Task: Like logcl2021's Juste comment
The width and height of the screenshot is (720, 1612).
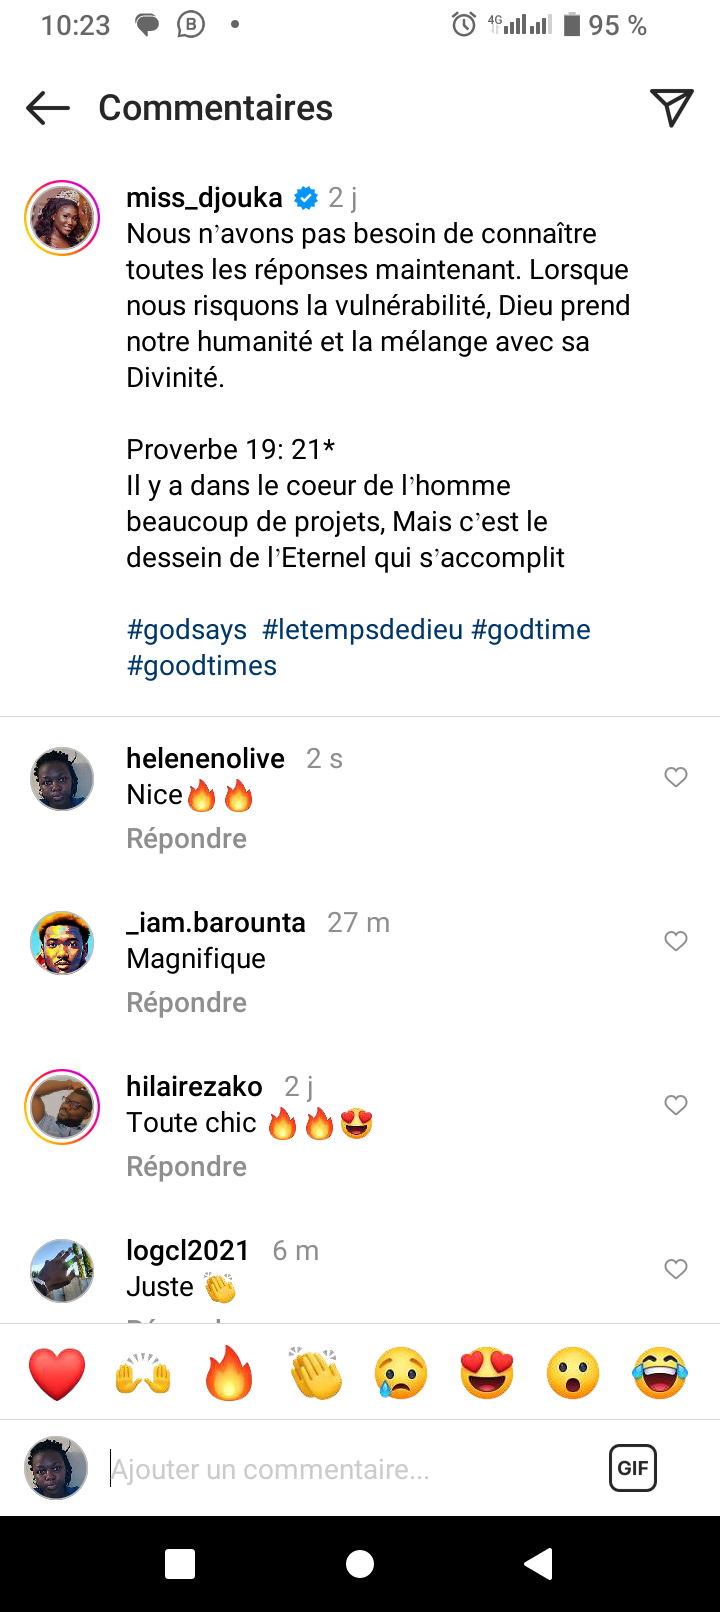Action: pos(676,1269)
